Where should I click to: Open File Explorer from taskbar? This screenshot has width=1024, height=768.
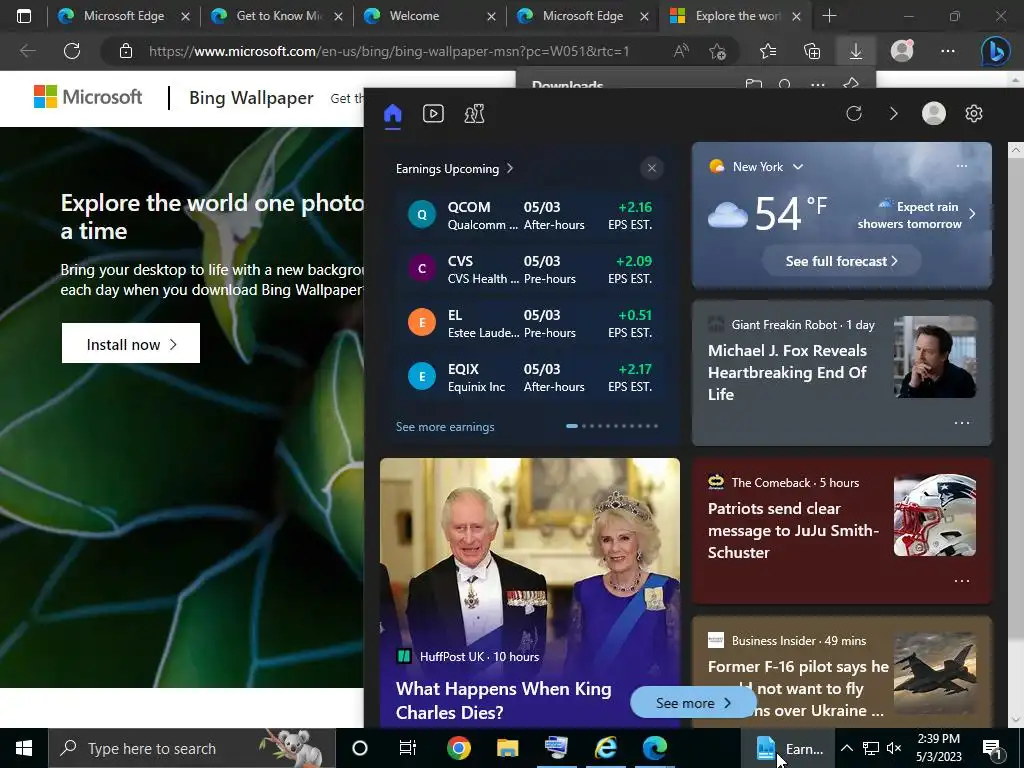coord(507,748)
